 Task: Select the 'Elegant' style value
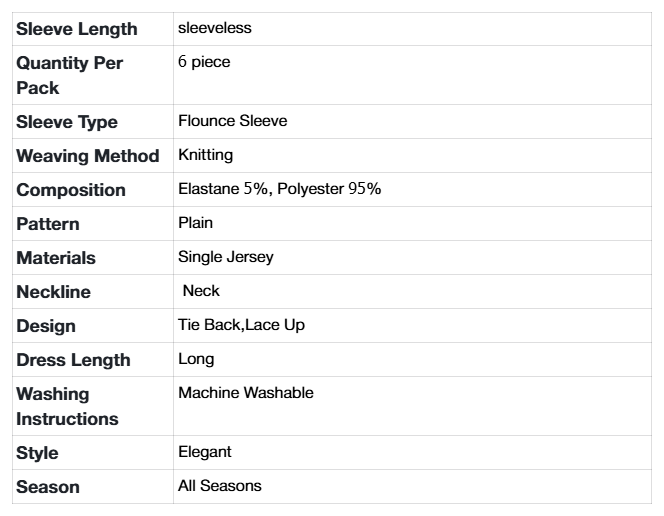tap(204, 452)
